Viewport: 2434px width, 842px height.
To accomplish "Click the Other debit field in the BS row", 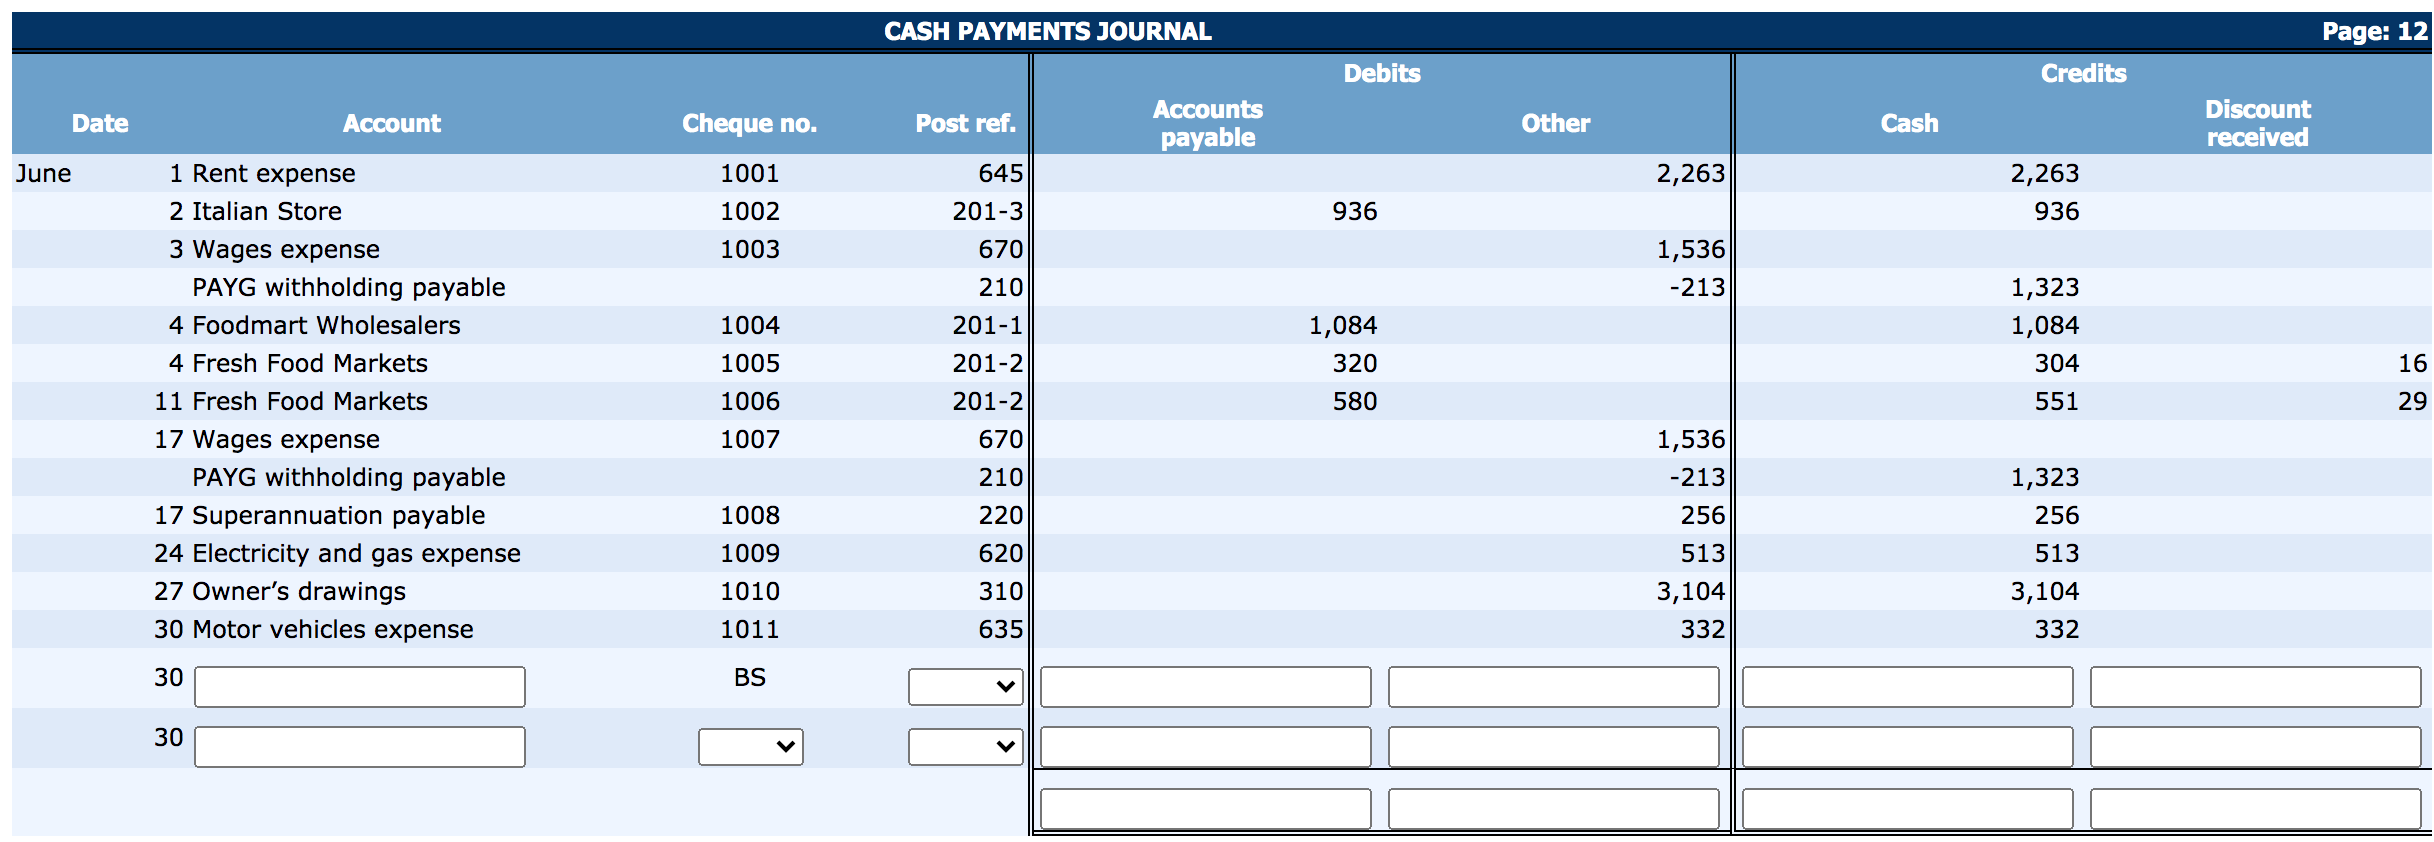I will (x=1554, y=687).
